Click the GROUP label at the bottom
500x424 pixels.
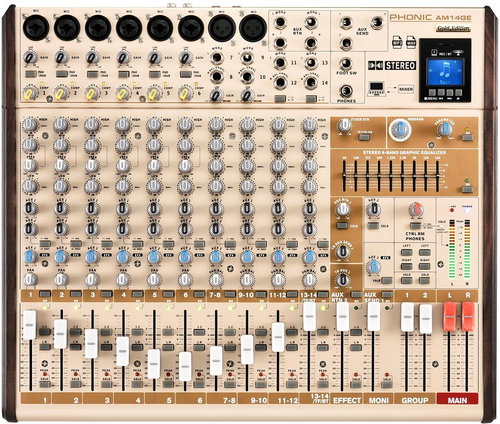(x=415, y=400)
